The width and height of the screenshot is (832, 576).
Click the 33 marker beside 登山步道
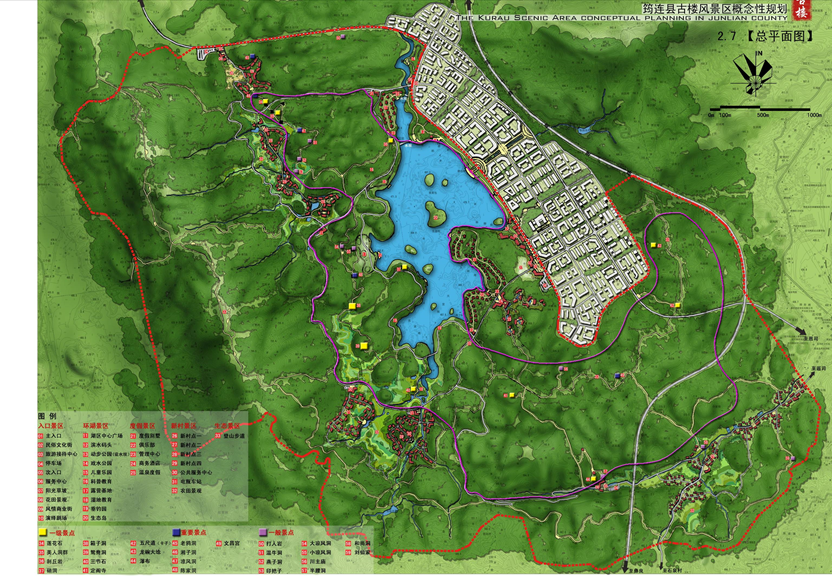click(x=217, y=436)
